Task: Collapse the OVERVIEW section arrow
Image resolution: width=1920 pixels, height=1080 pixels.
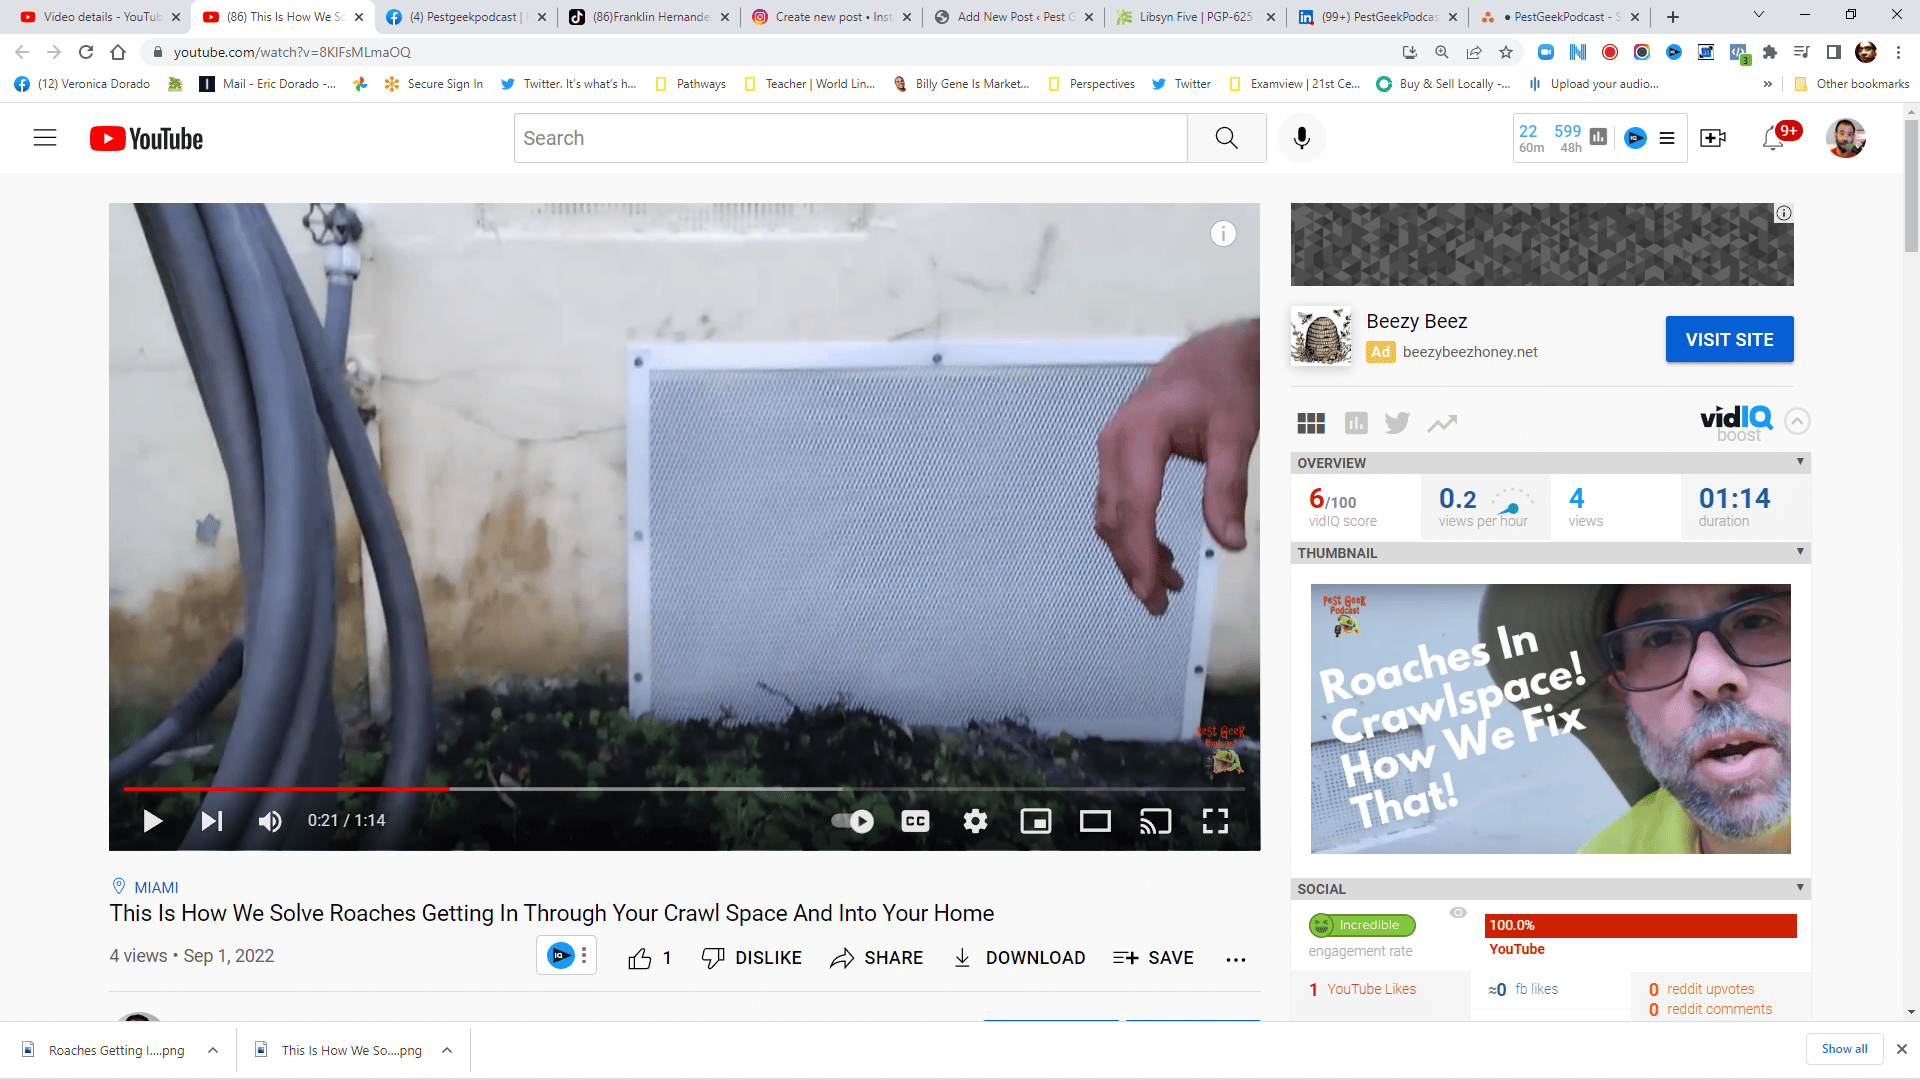Action: 1800,462
